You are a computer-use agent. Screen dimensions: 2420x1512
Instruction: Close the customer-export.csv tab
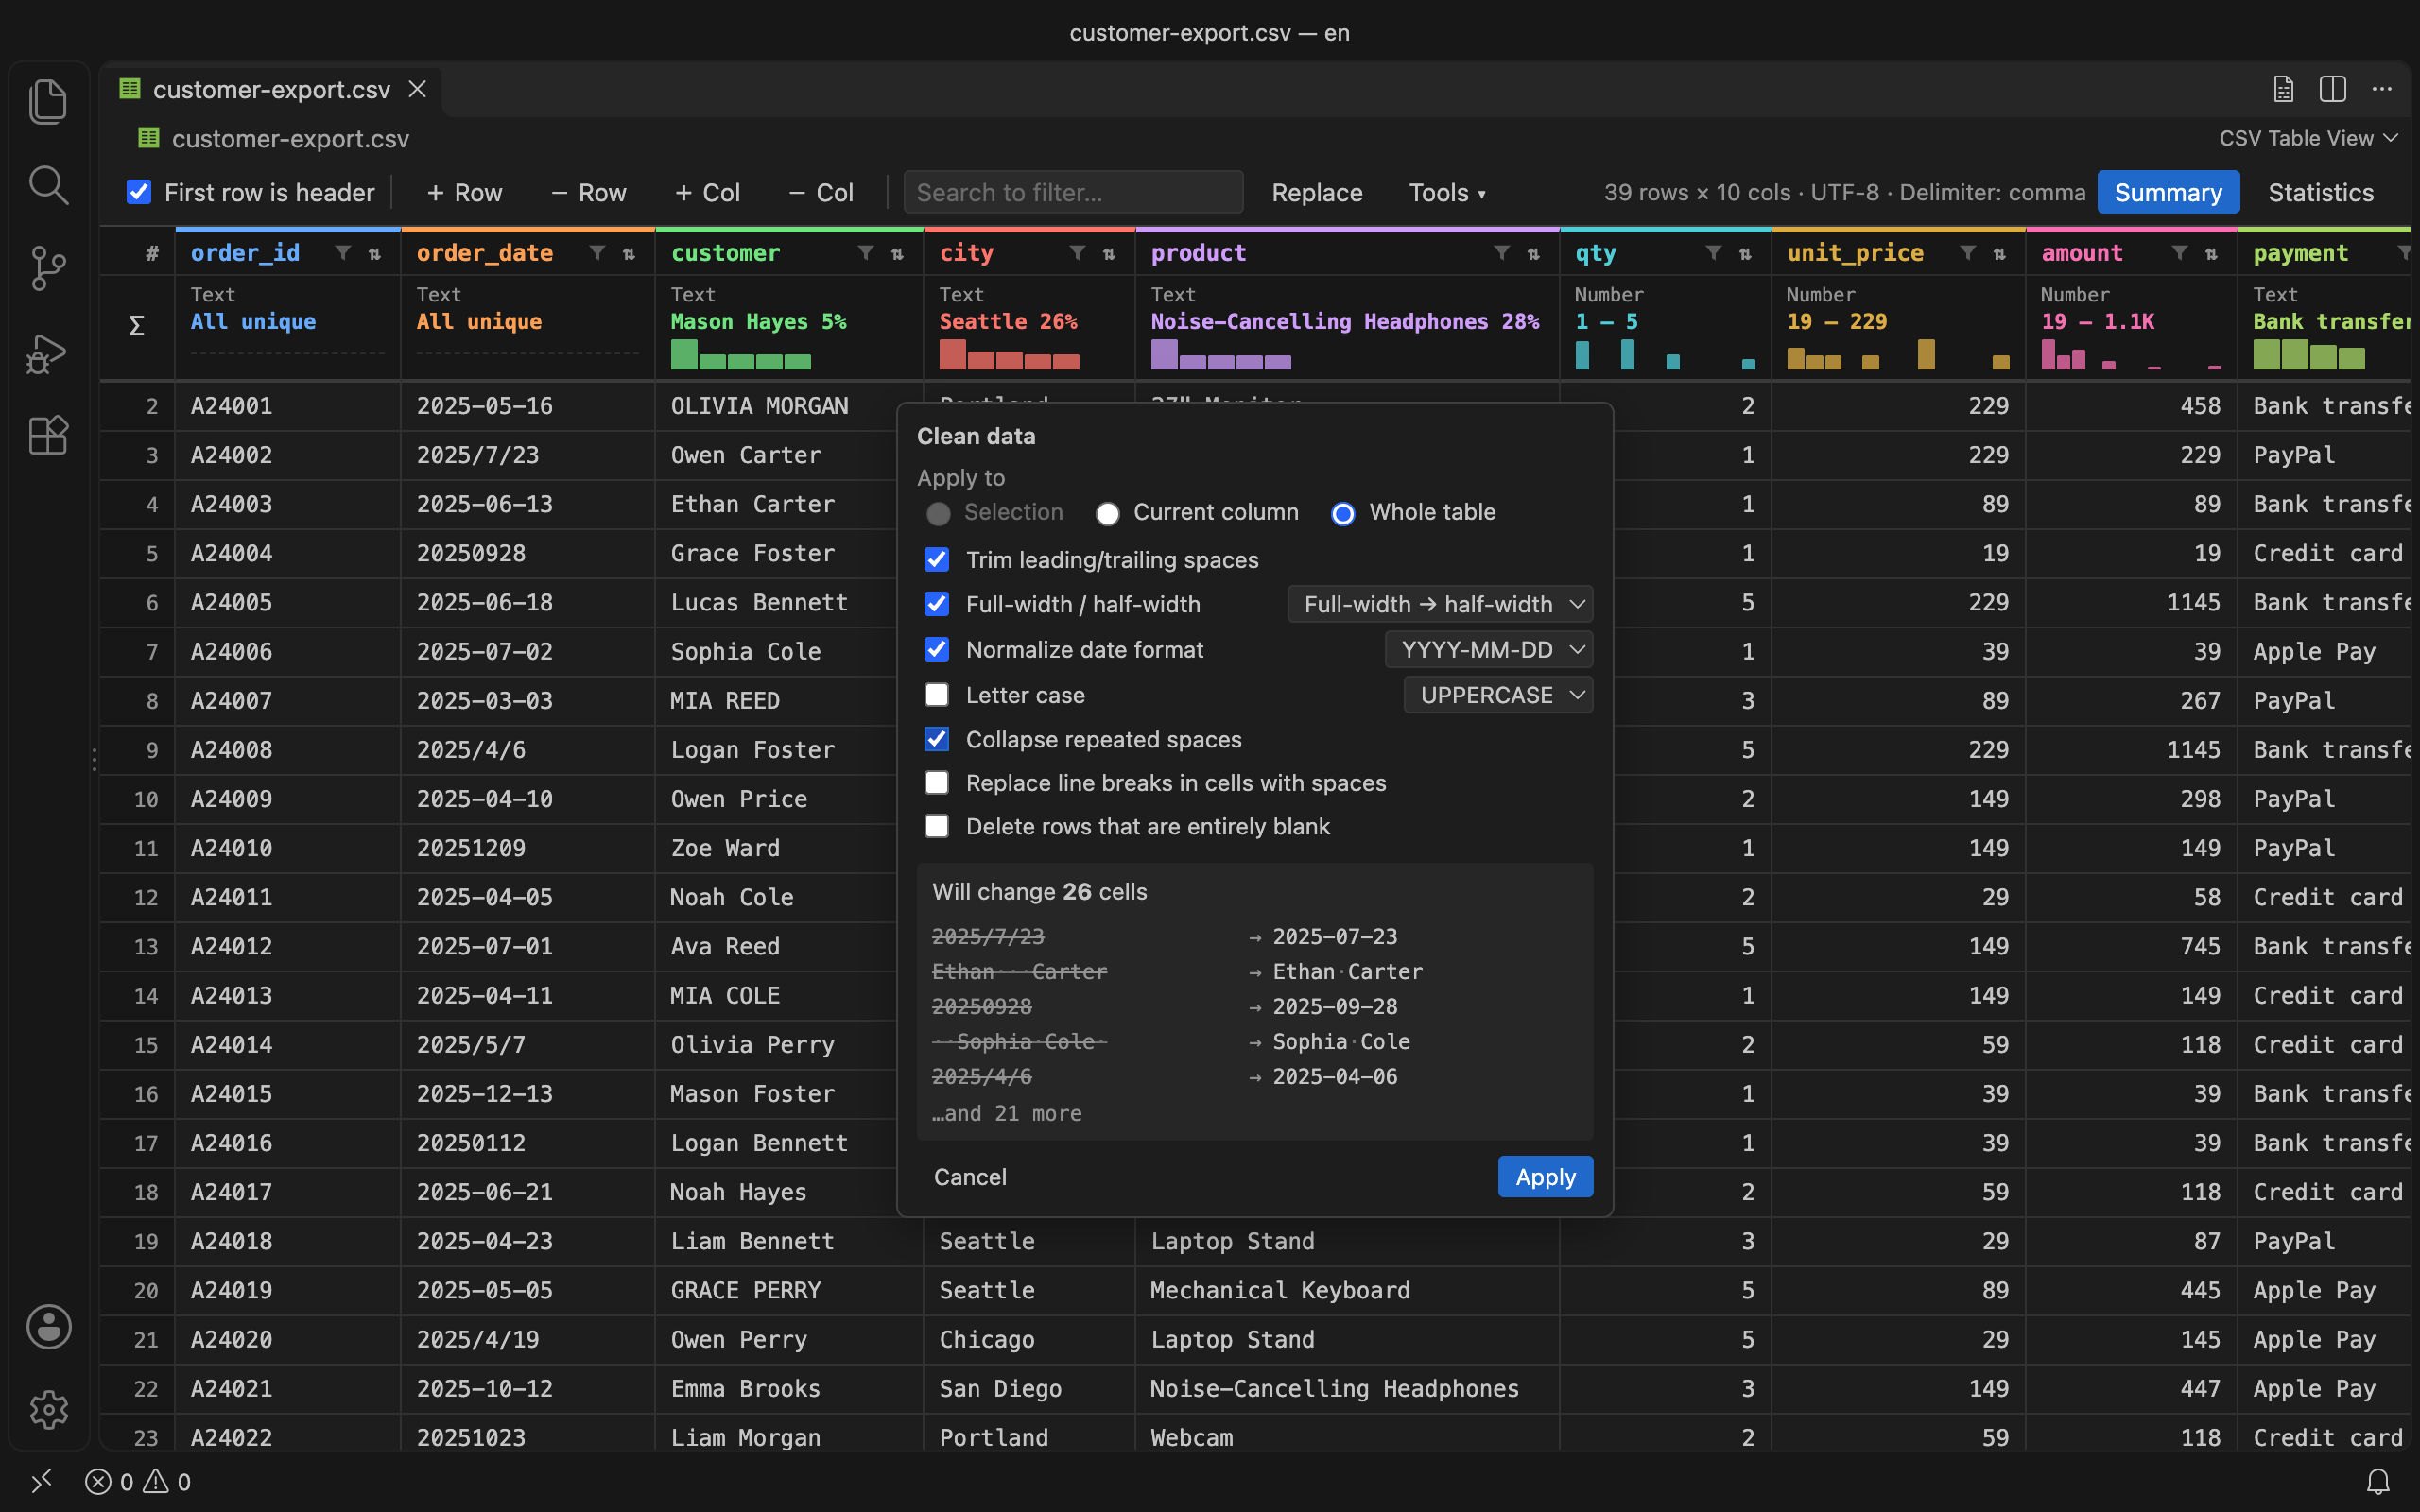[x=417, y=89]
